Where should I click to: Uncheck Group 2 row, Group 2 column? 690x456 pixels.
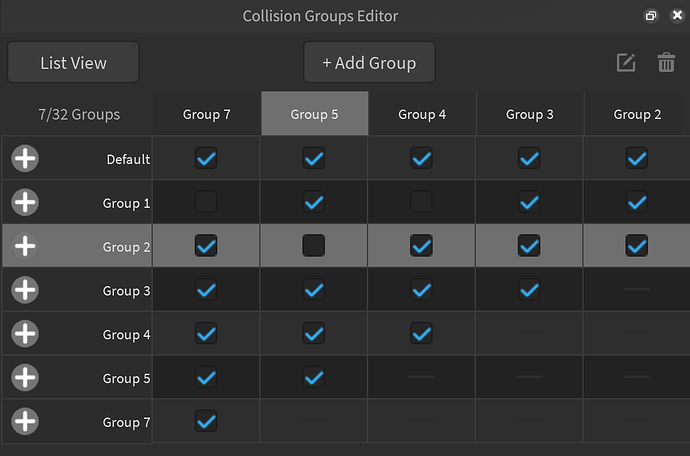click(x=637, y=246)
